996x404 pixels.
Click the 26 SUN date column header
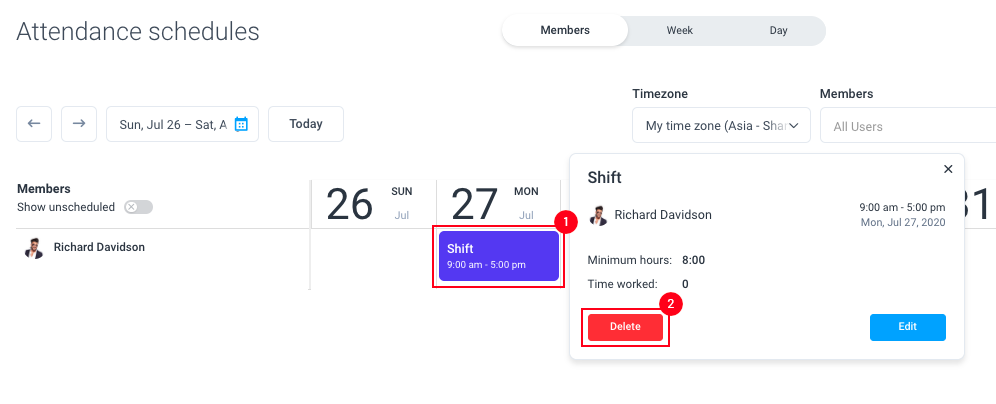pos(374,204)
